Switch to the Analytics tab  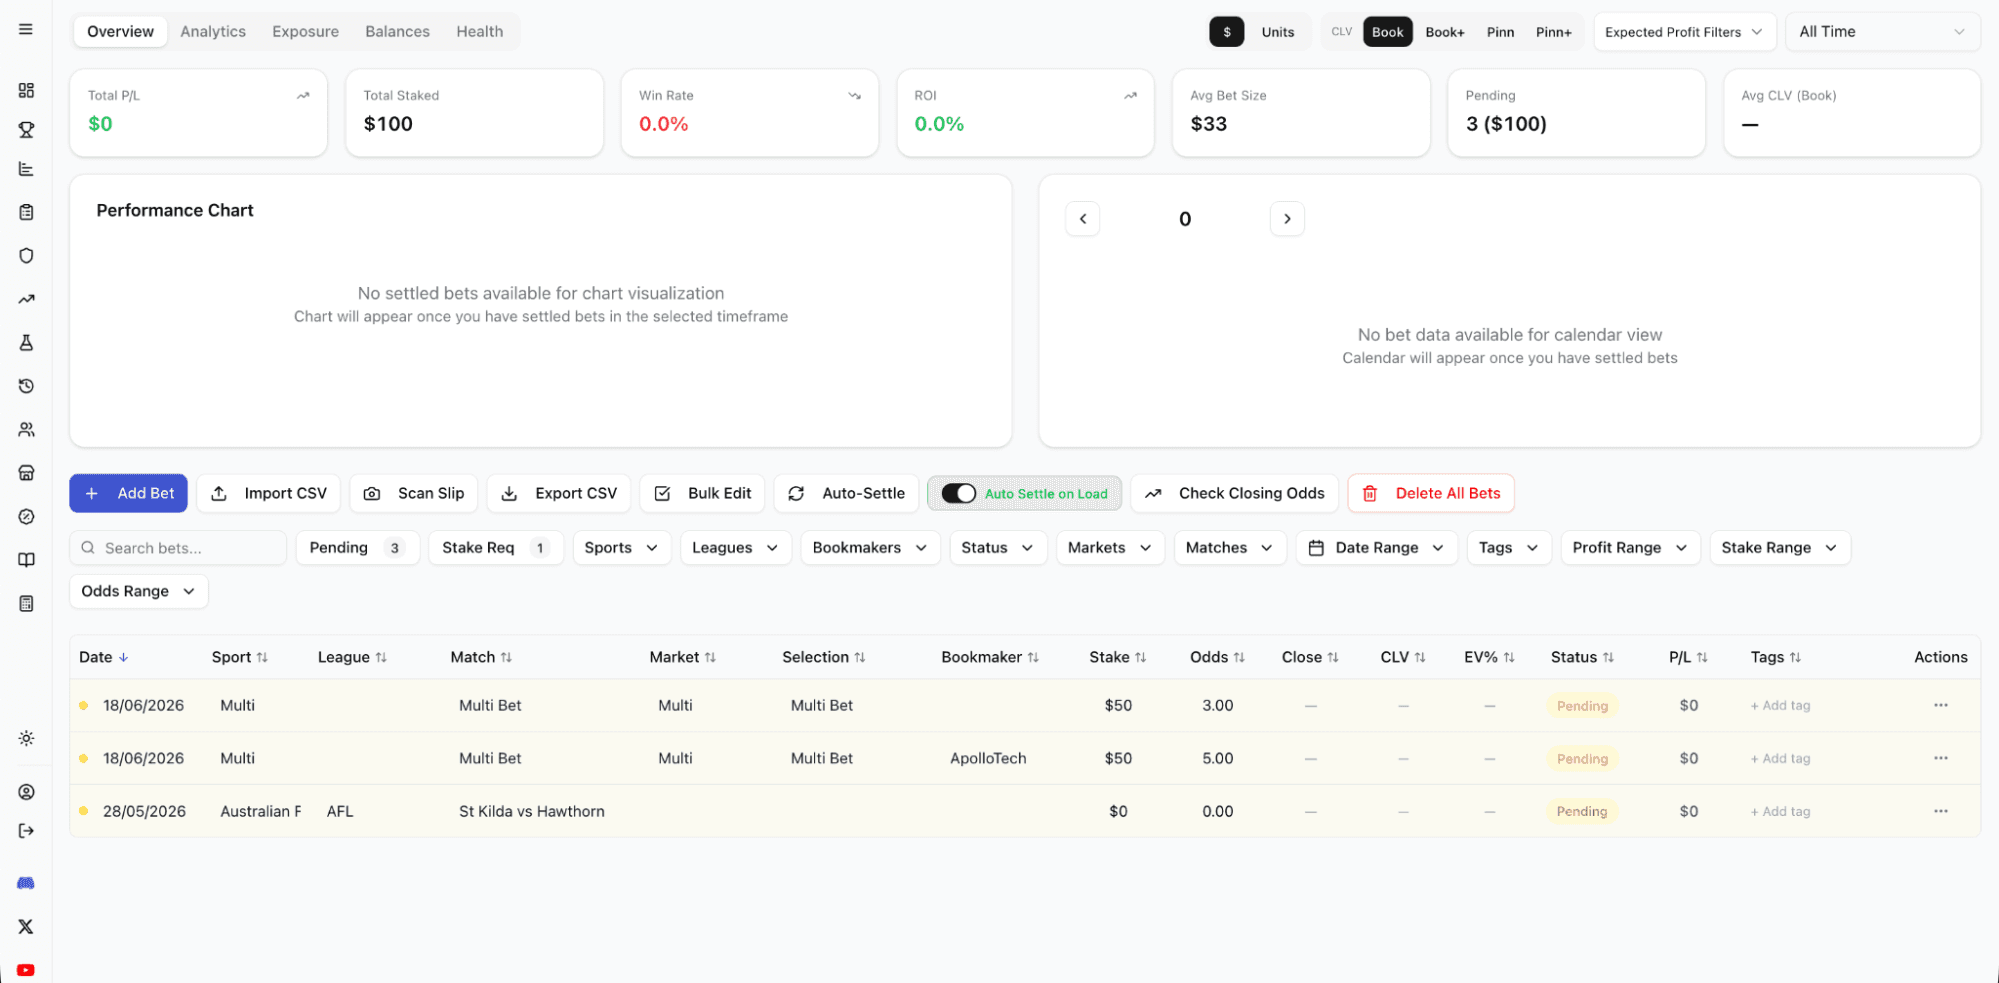(x=213, y=32)
